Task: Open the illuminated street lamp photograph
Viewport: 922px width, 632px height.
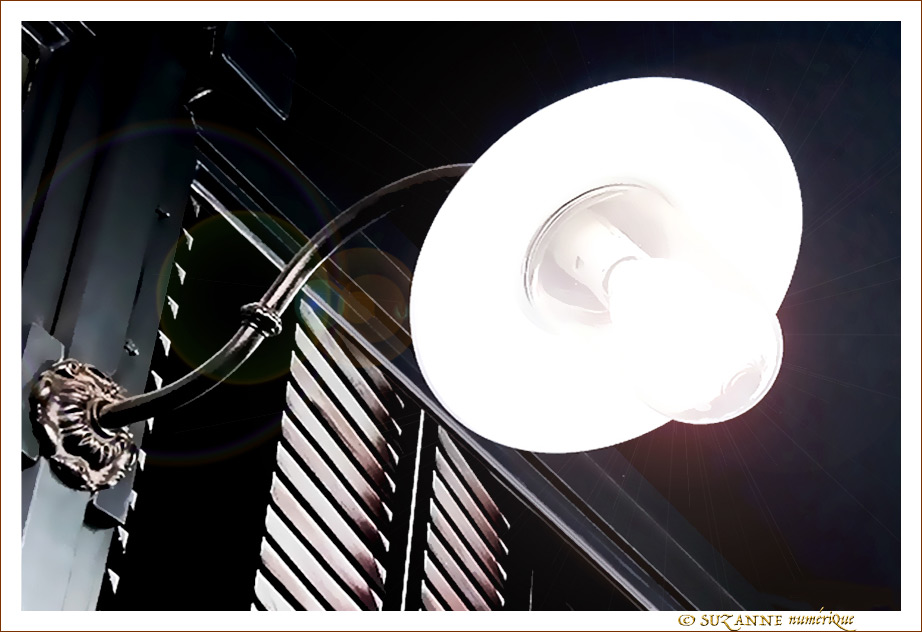Action: coord(461,316)
